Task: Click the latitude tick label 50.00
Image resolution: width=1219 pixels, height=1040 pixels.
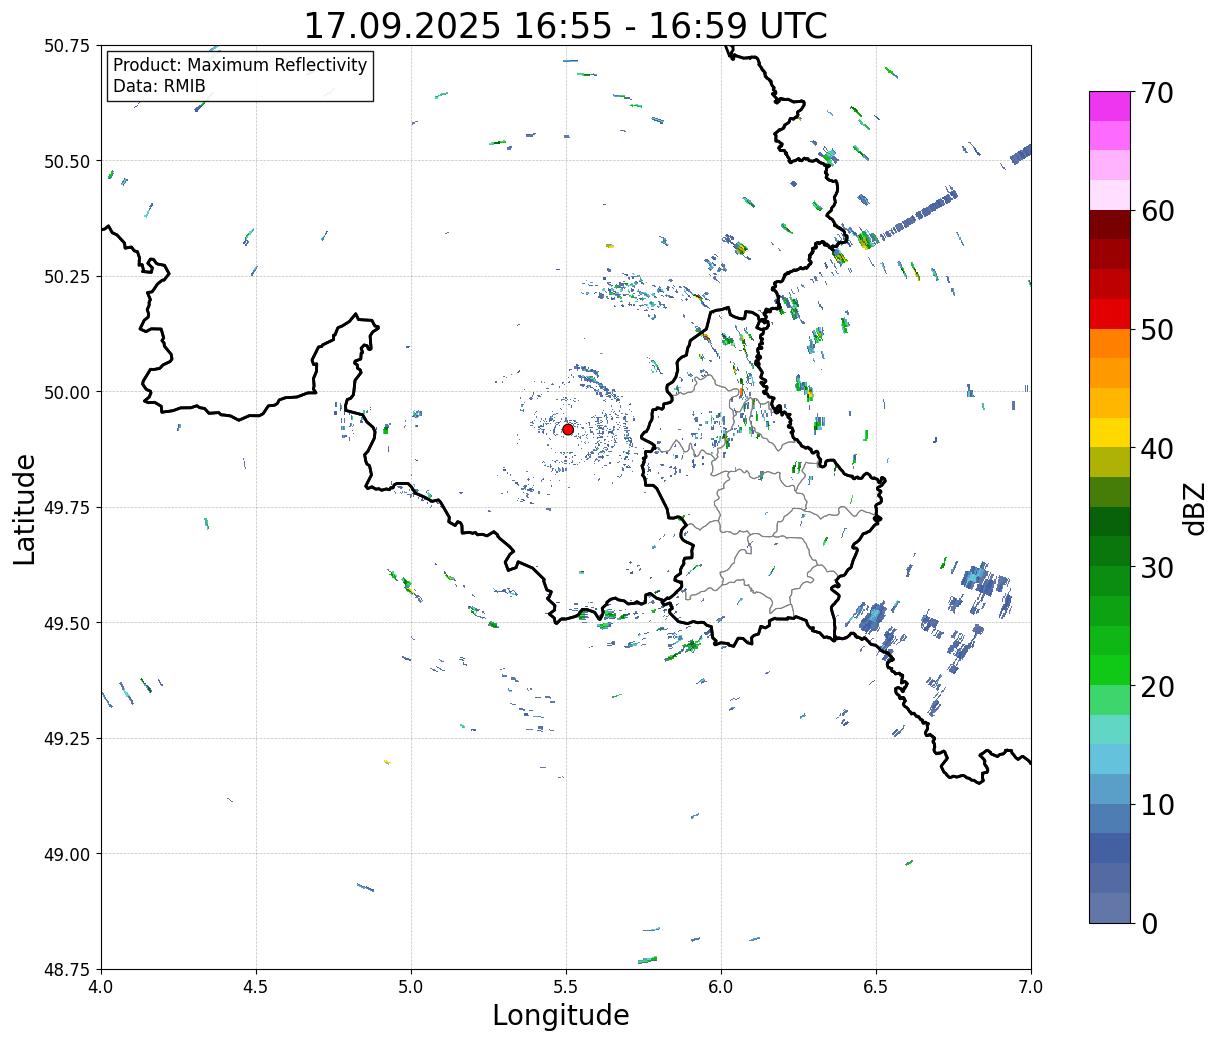Action: [67, 392]
